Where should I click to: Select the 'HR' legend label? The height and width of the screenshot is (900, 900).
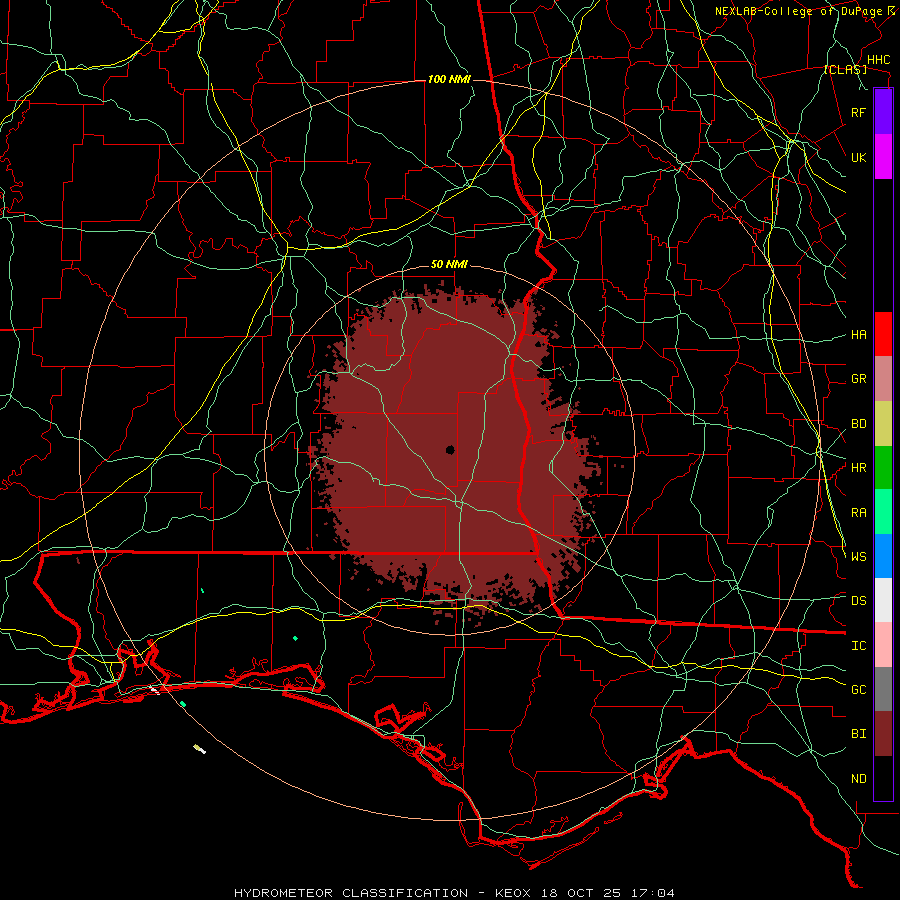pos(859,468)
